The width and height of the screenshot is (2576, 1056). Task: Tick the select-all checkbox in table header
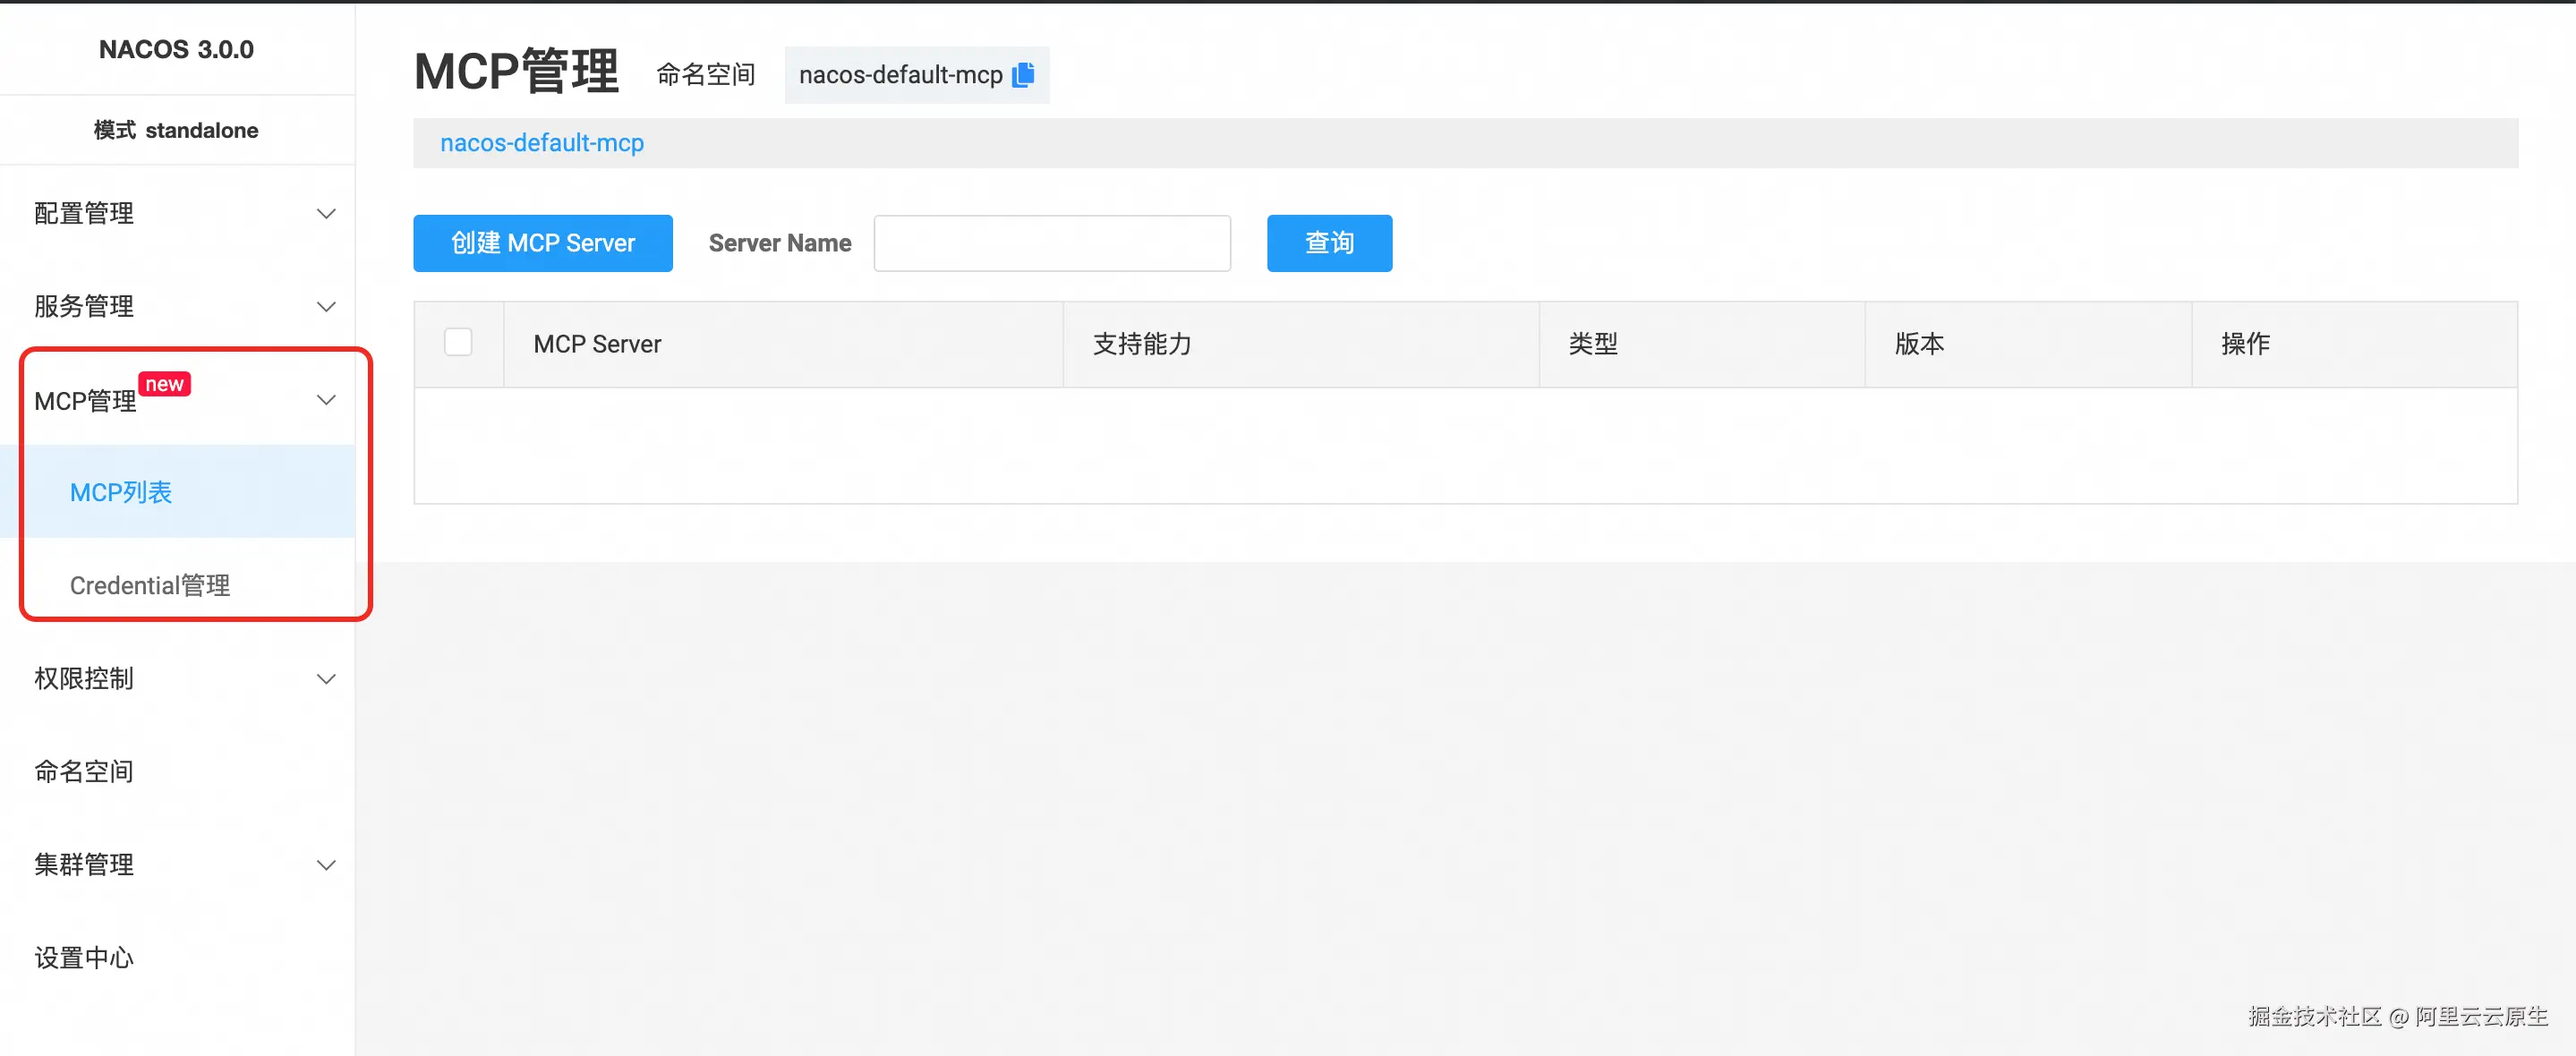click(458, 342)
